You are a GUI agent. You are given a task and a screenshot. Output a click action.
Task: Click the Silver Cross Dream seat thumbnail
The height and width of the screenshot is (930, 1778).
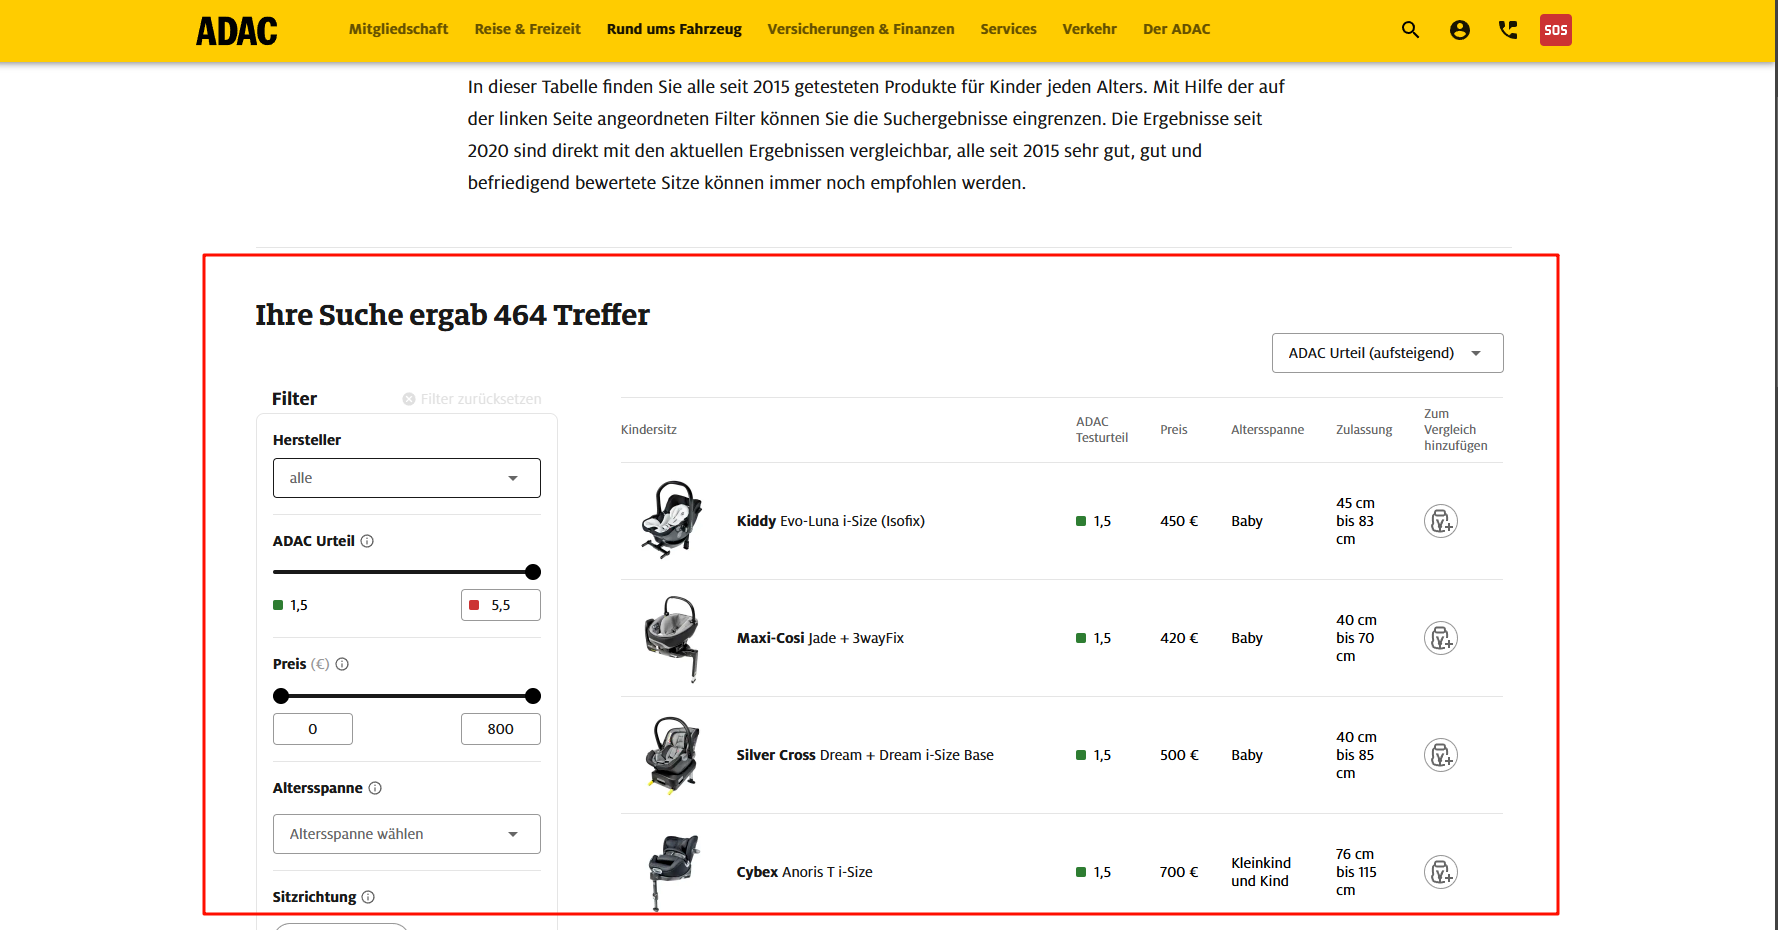(671, 755)
